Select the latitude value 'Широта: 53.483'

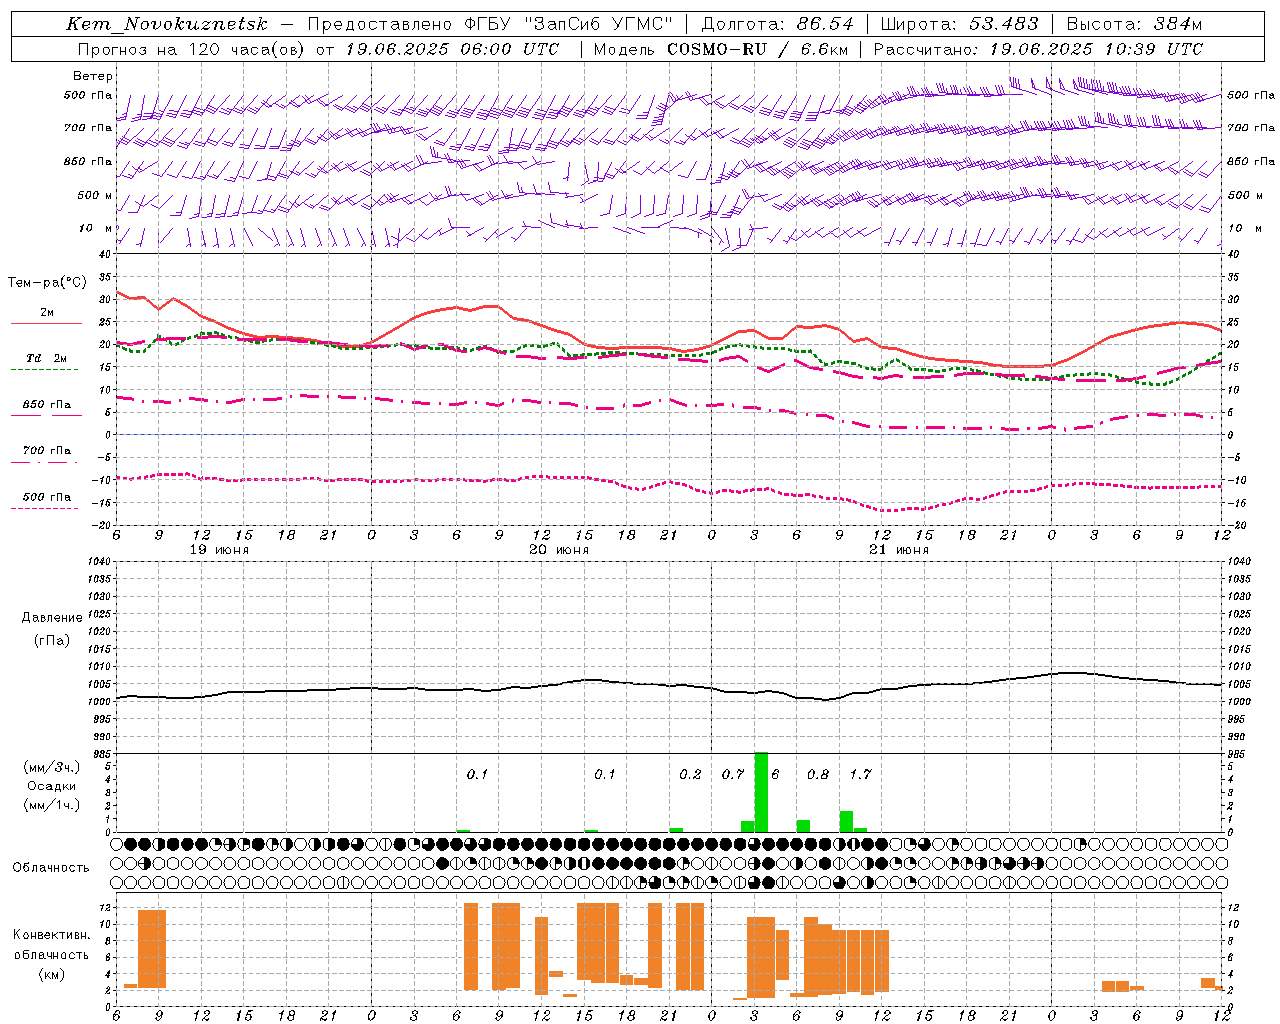click(x=960, y=24)
